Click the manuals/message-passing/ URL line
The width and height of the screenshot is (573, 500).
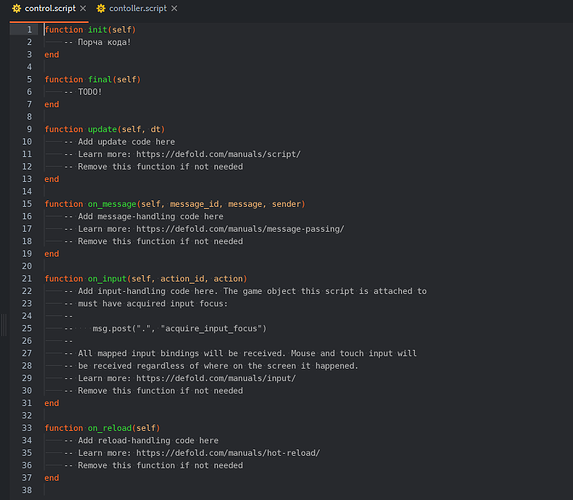point(204,229)
